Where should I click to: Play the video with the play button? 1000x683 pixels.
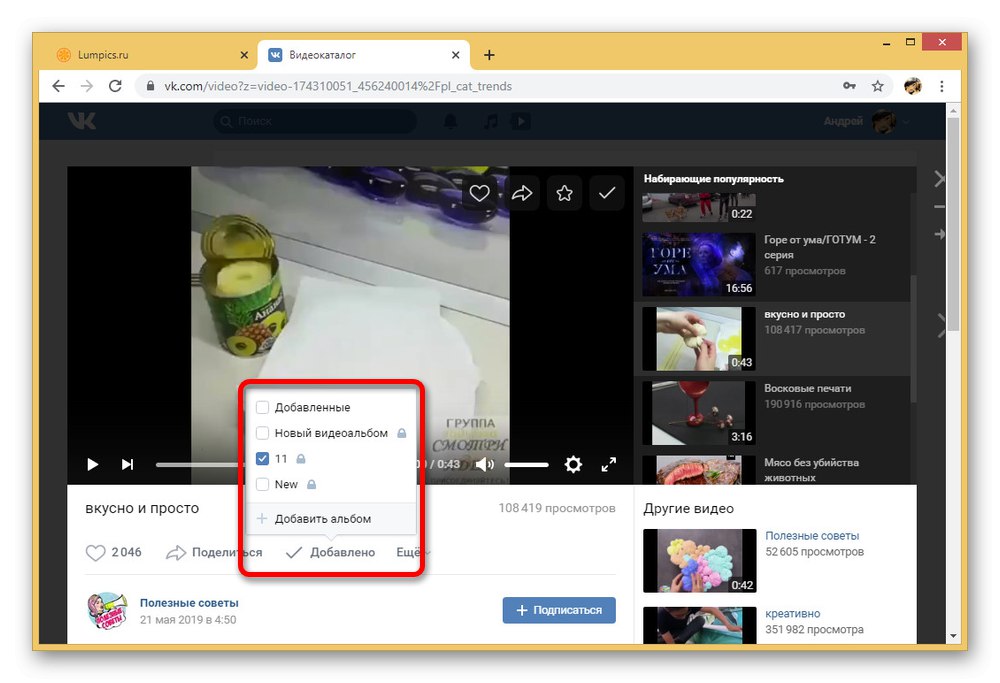click(92, 464)
